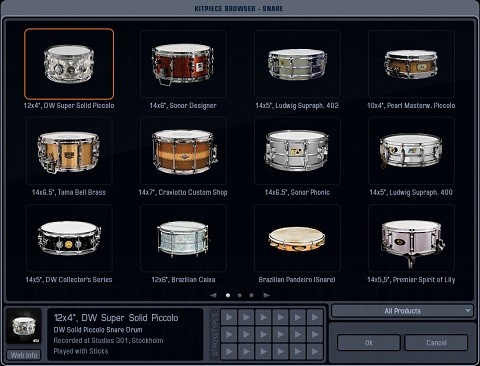Image resolution: width=480 pixels, height=366 pixels.
Task: Choose the 14x6.5 Tama Bell Brass snare
Action: pyautogui.click(x=69, y=151)
